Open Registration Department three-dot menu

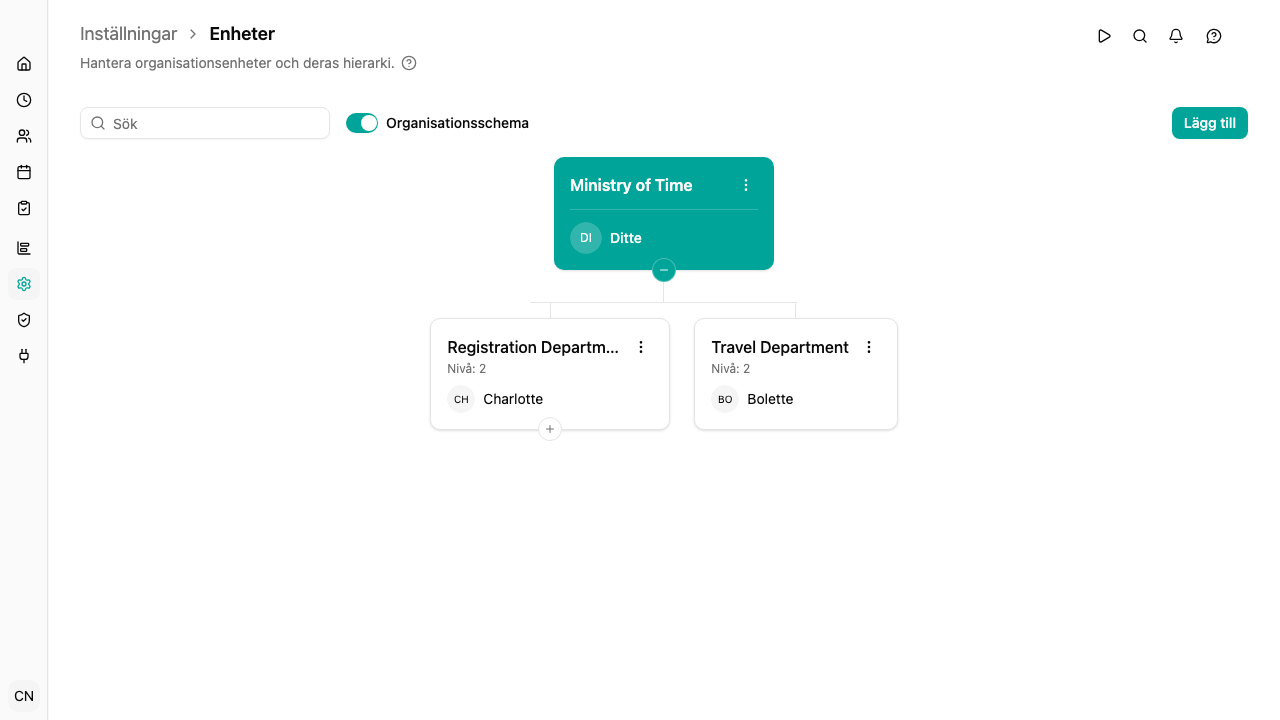tap(641, 347)
